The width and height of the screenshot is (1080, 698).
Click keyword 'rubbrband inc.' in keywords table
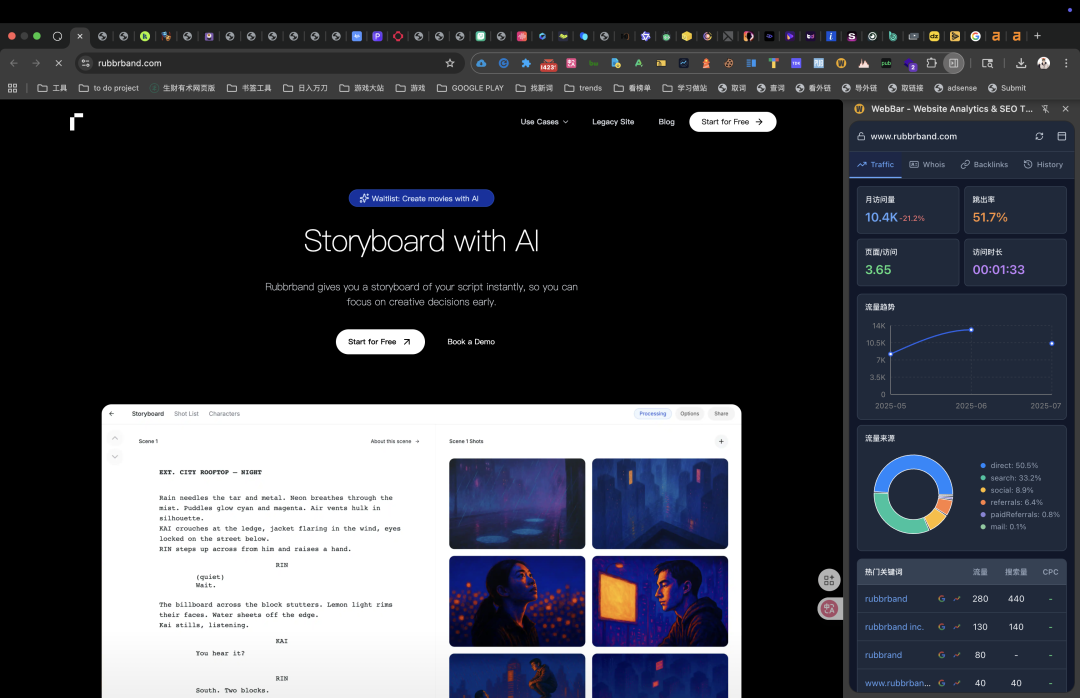click(x=894, y=627)
